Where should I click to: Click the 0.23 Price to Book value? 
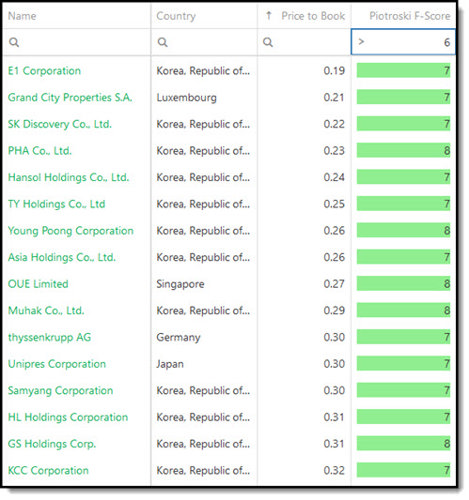[334, 151]
